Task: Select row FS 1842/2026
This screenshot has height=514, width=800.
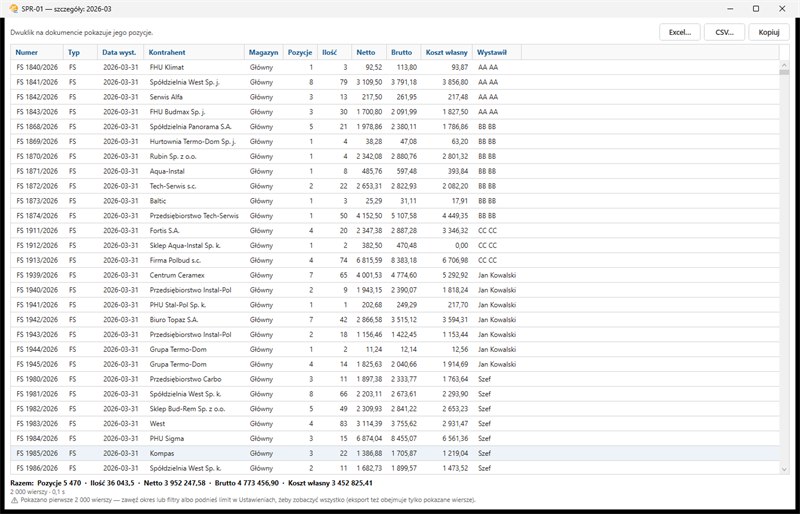Action: tap(395, 96)
